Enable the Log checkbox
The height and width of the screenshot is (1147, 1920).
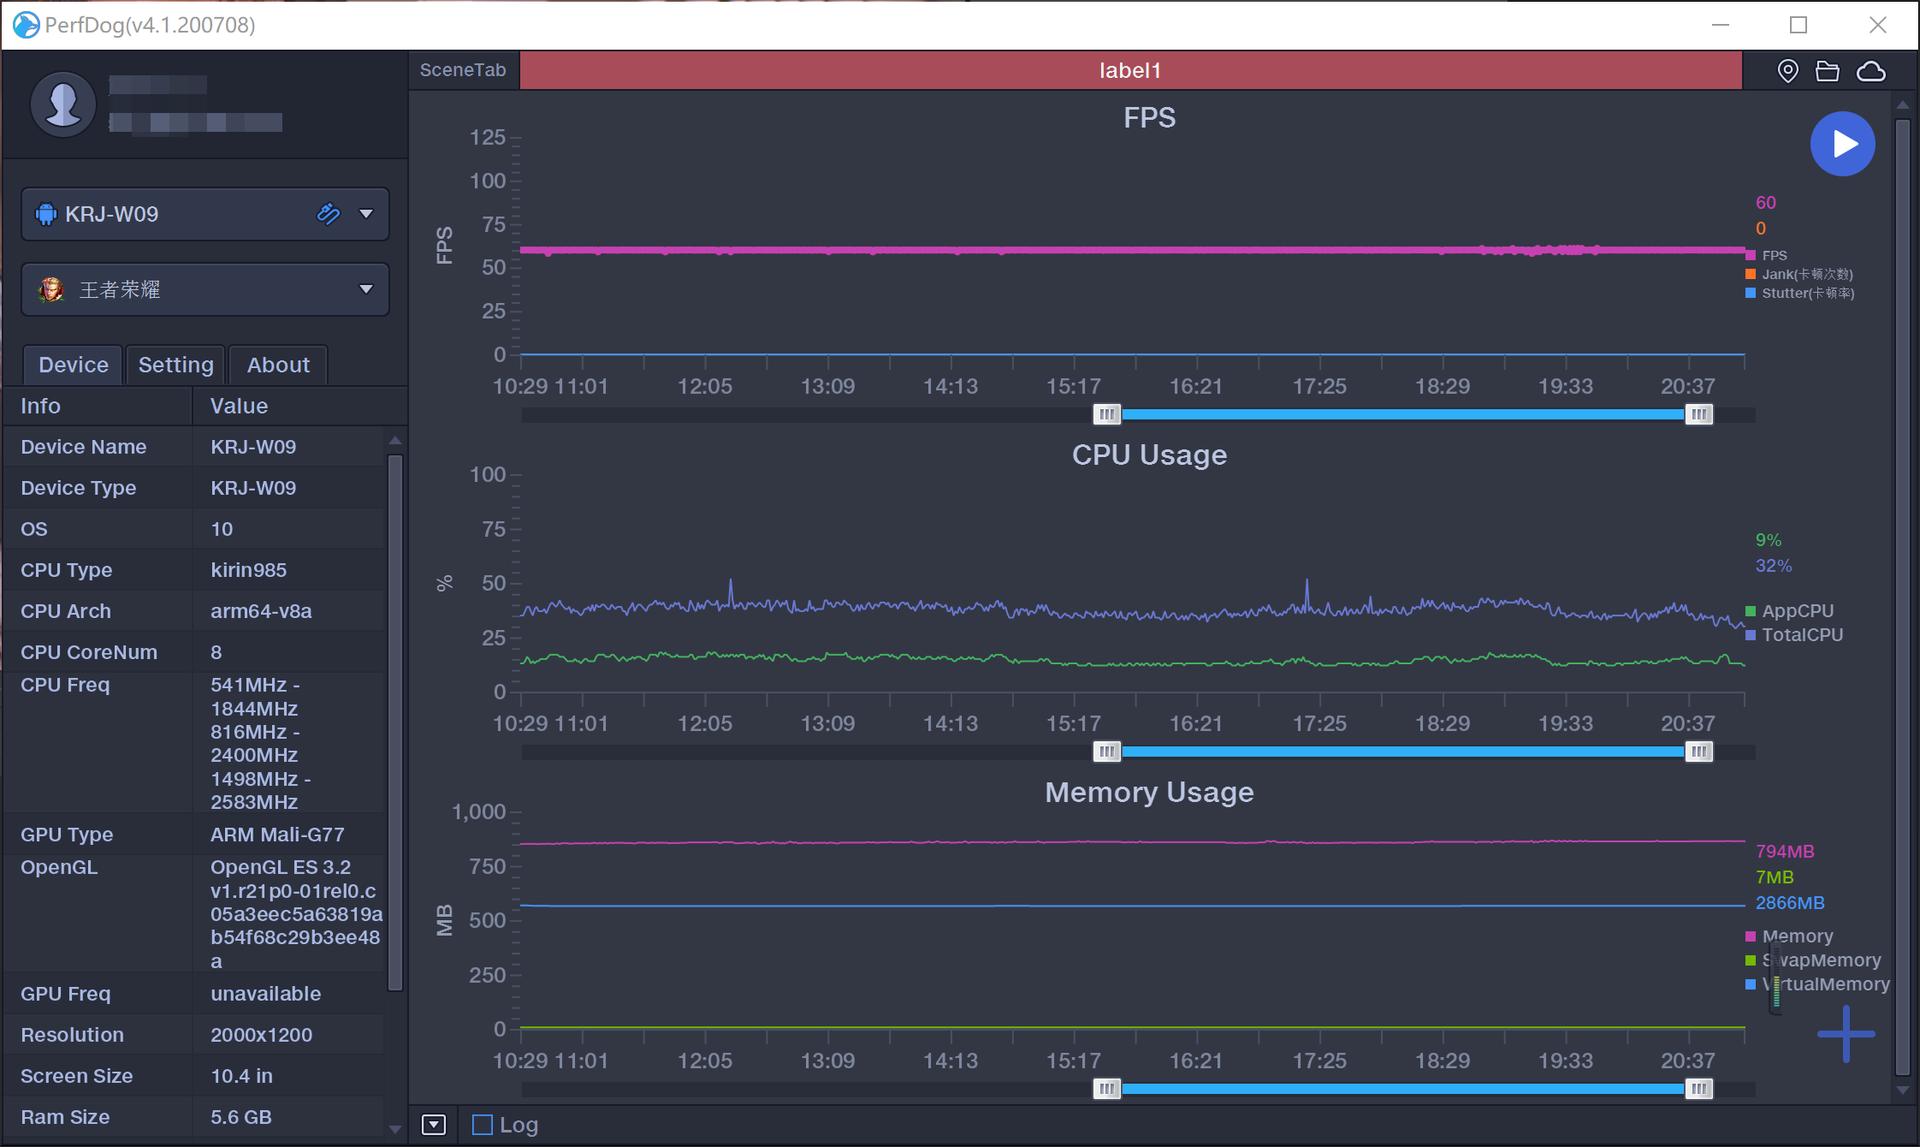[483, 1125]
